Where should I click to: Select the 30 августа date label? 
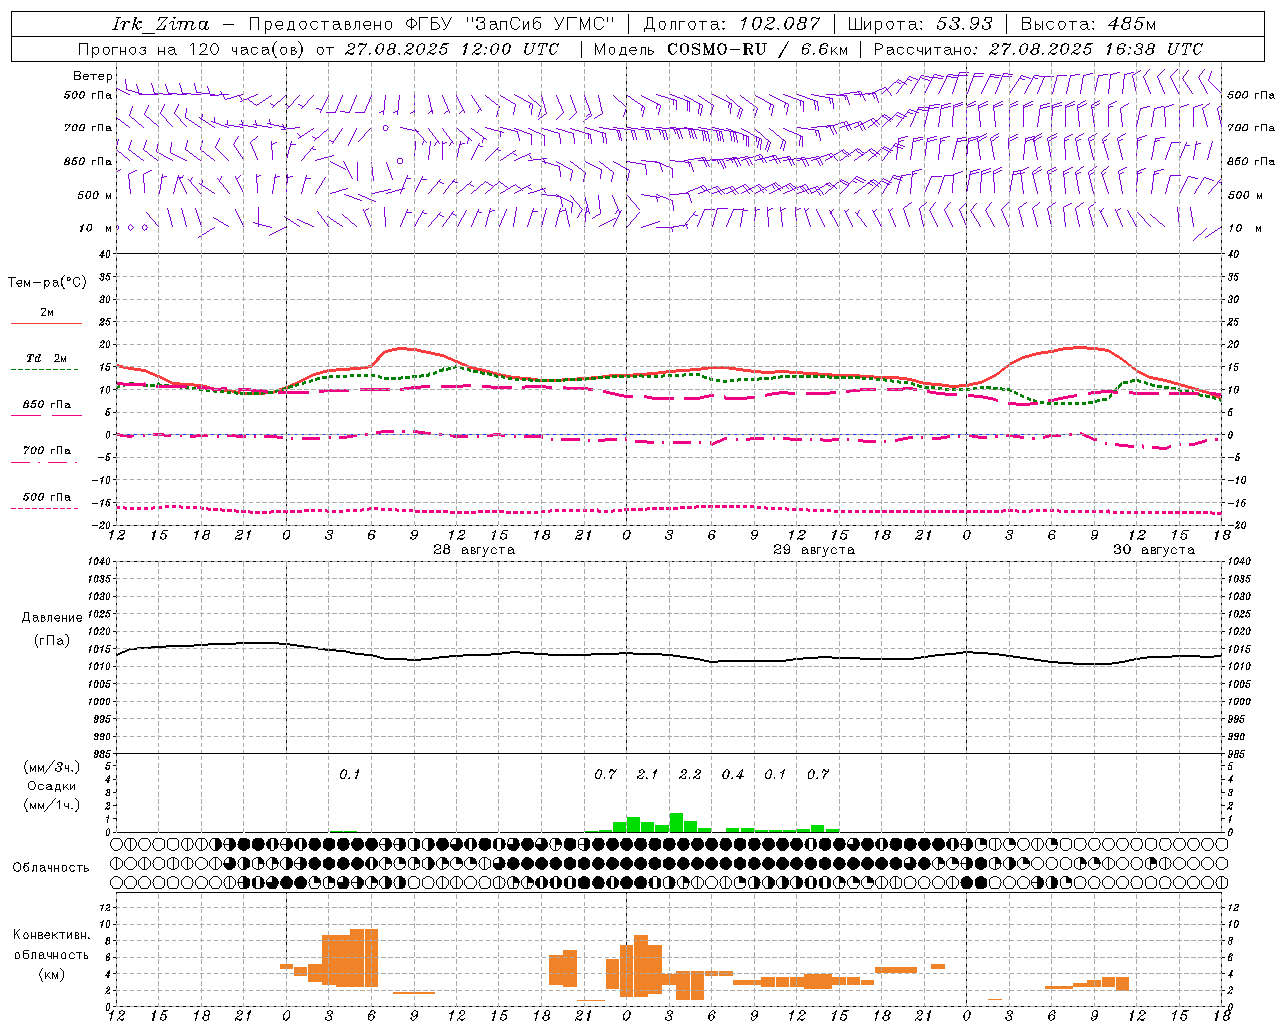pos(1154,550)
